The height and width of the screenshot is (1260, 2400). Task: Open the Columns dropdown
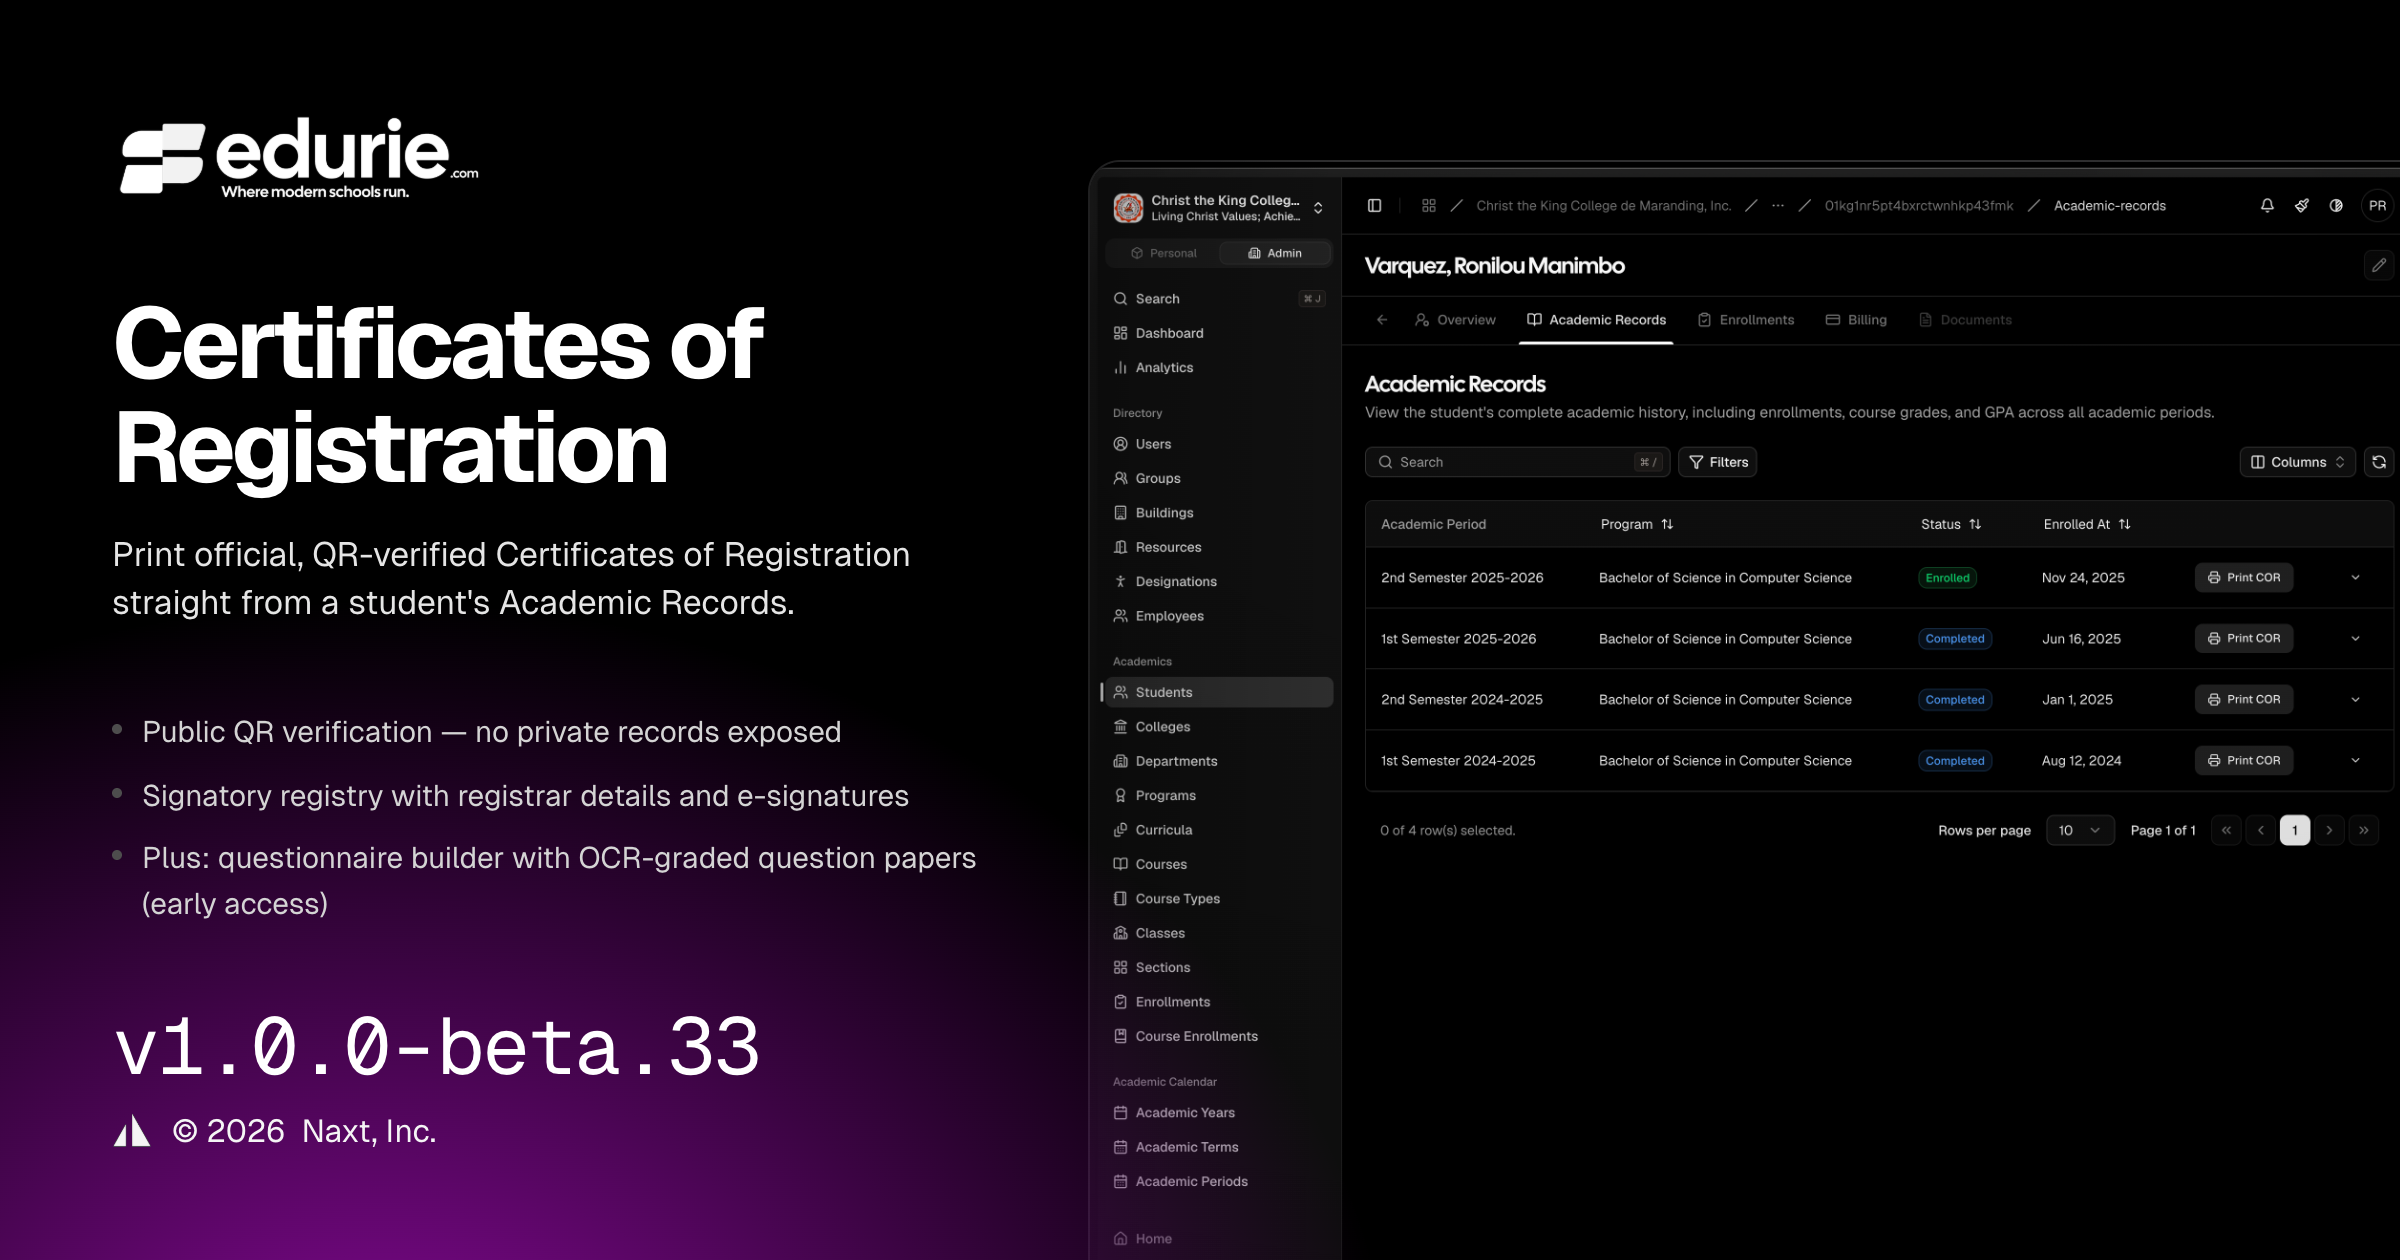coord(2297,462)
